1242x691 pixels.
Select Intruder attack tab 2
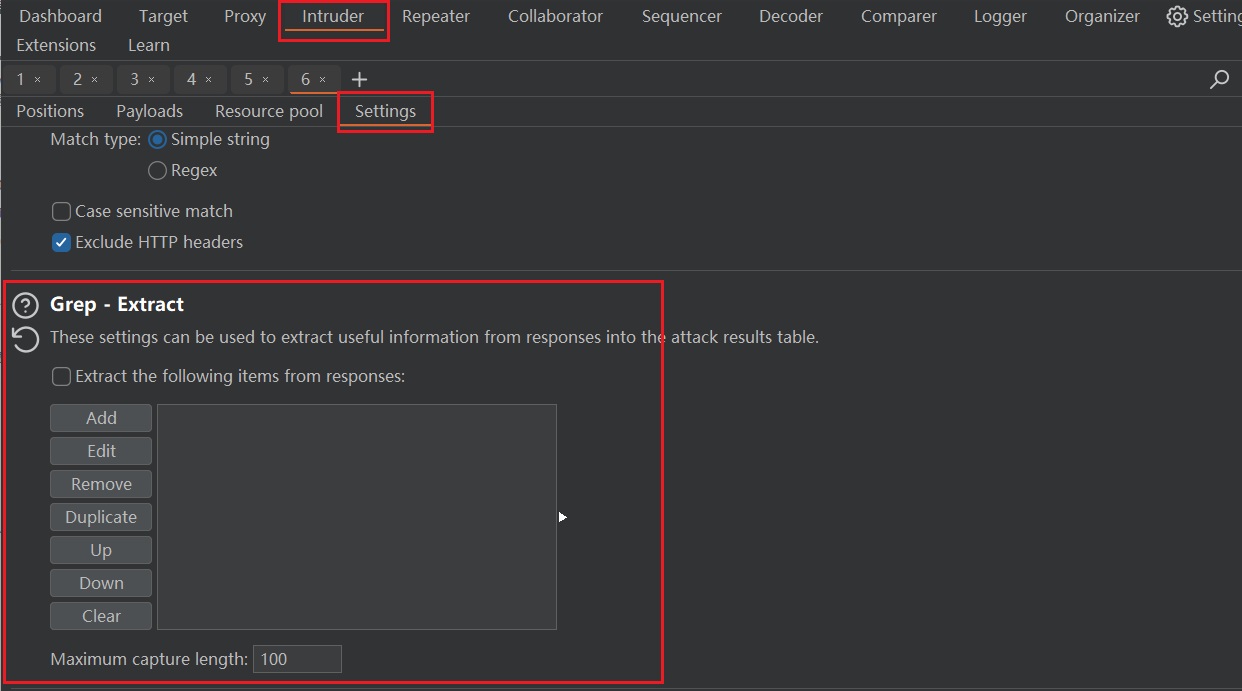[x=77, y=79]
